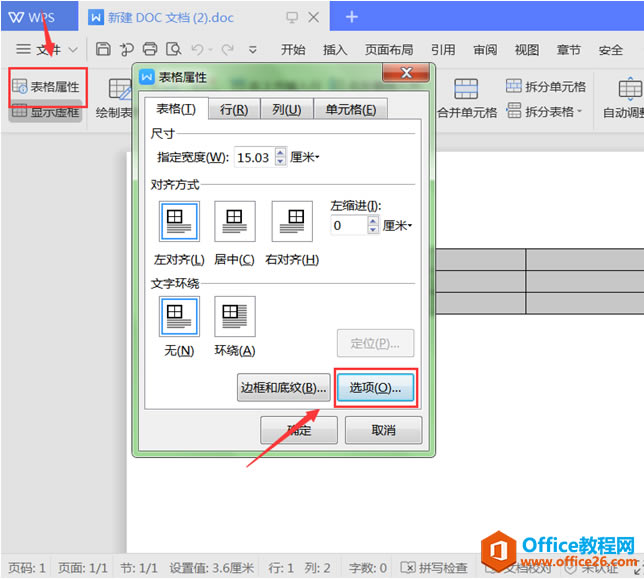
Task: Click 拆分单元格 in the ribbon
Action: click(546, 86)
